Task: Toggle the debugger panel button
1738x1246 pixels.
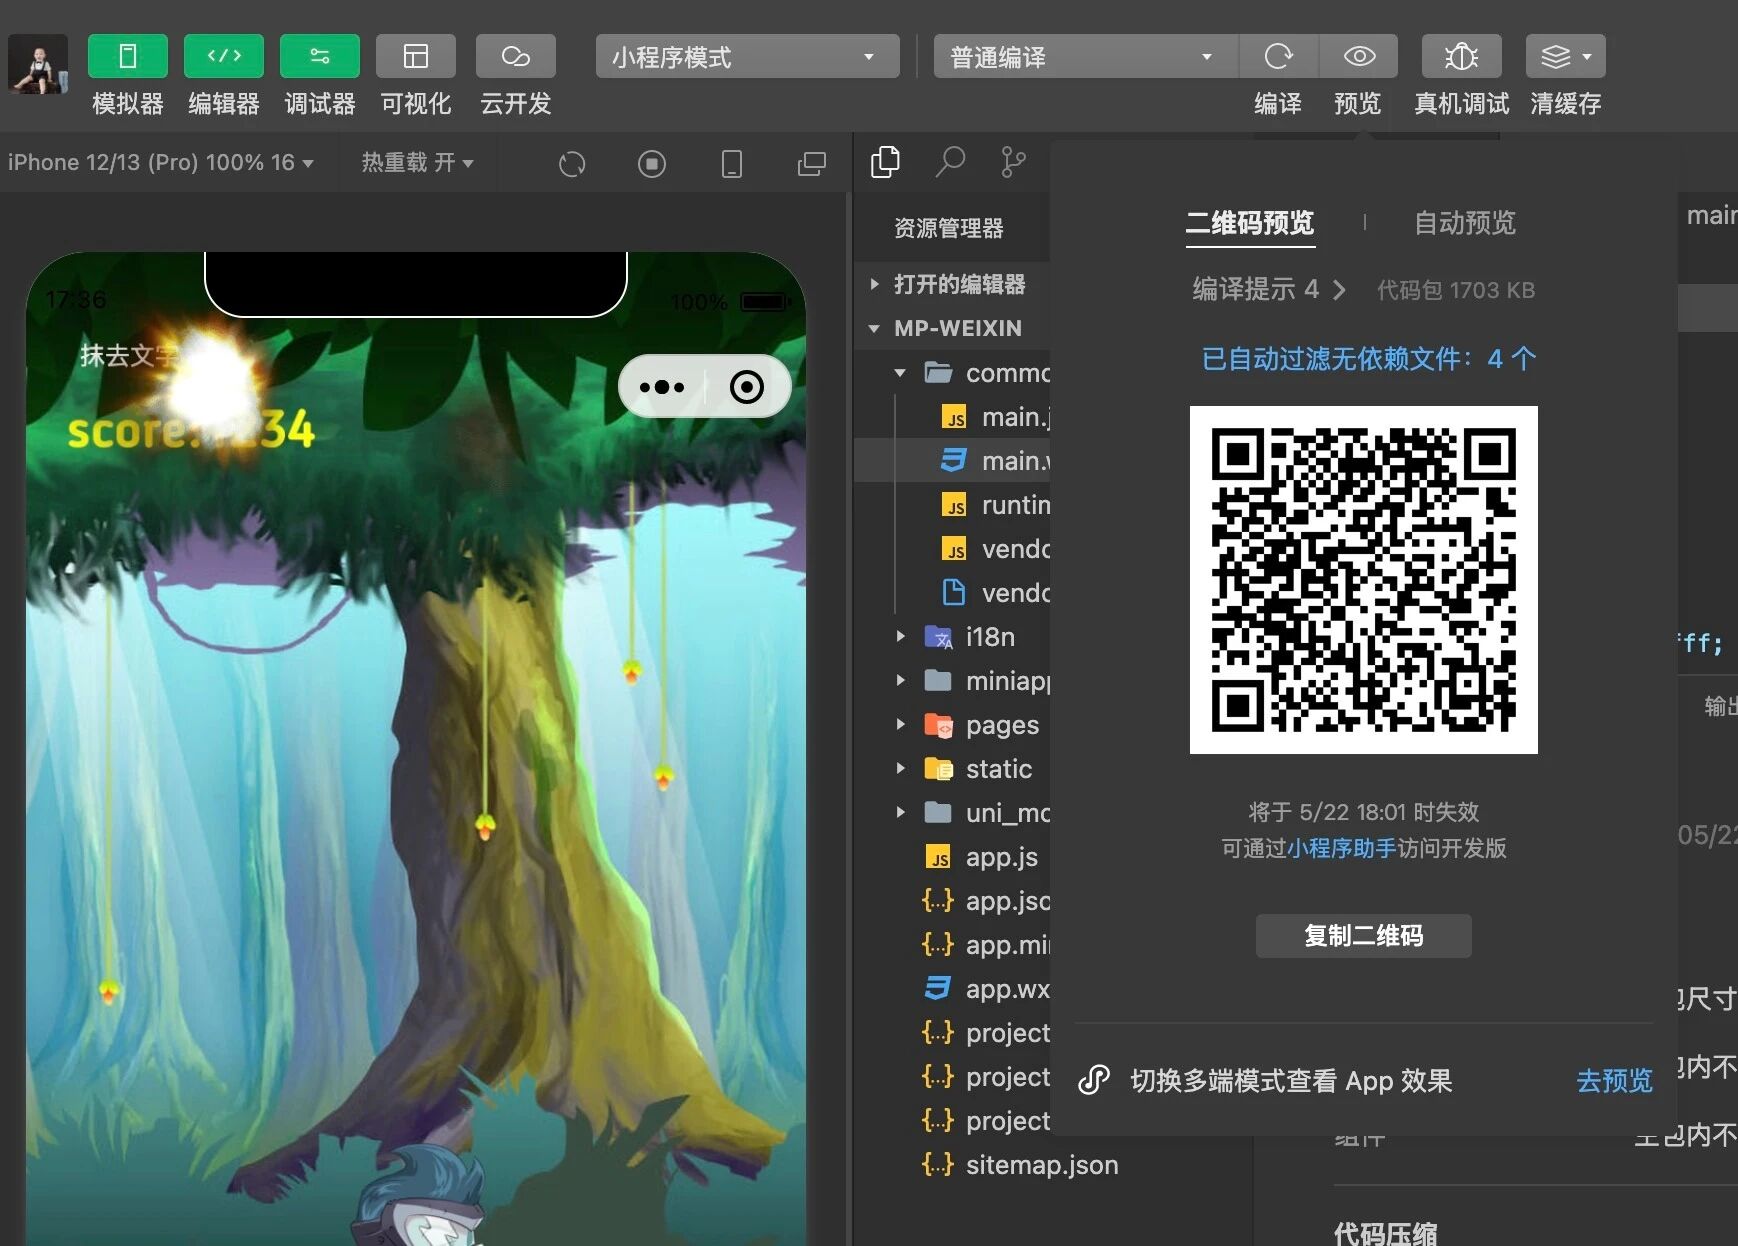Action: [319, 56]
